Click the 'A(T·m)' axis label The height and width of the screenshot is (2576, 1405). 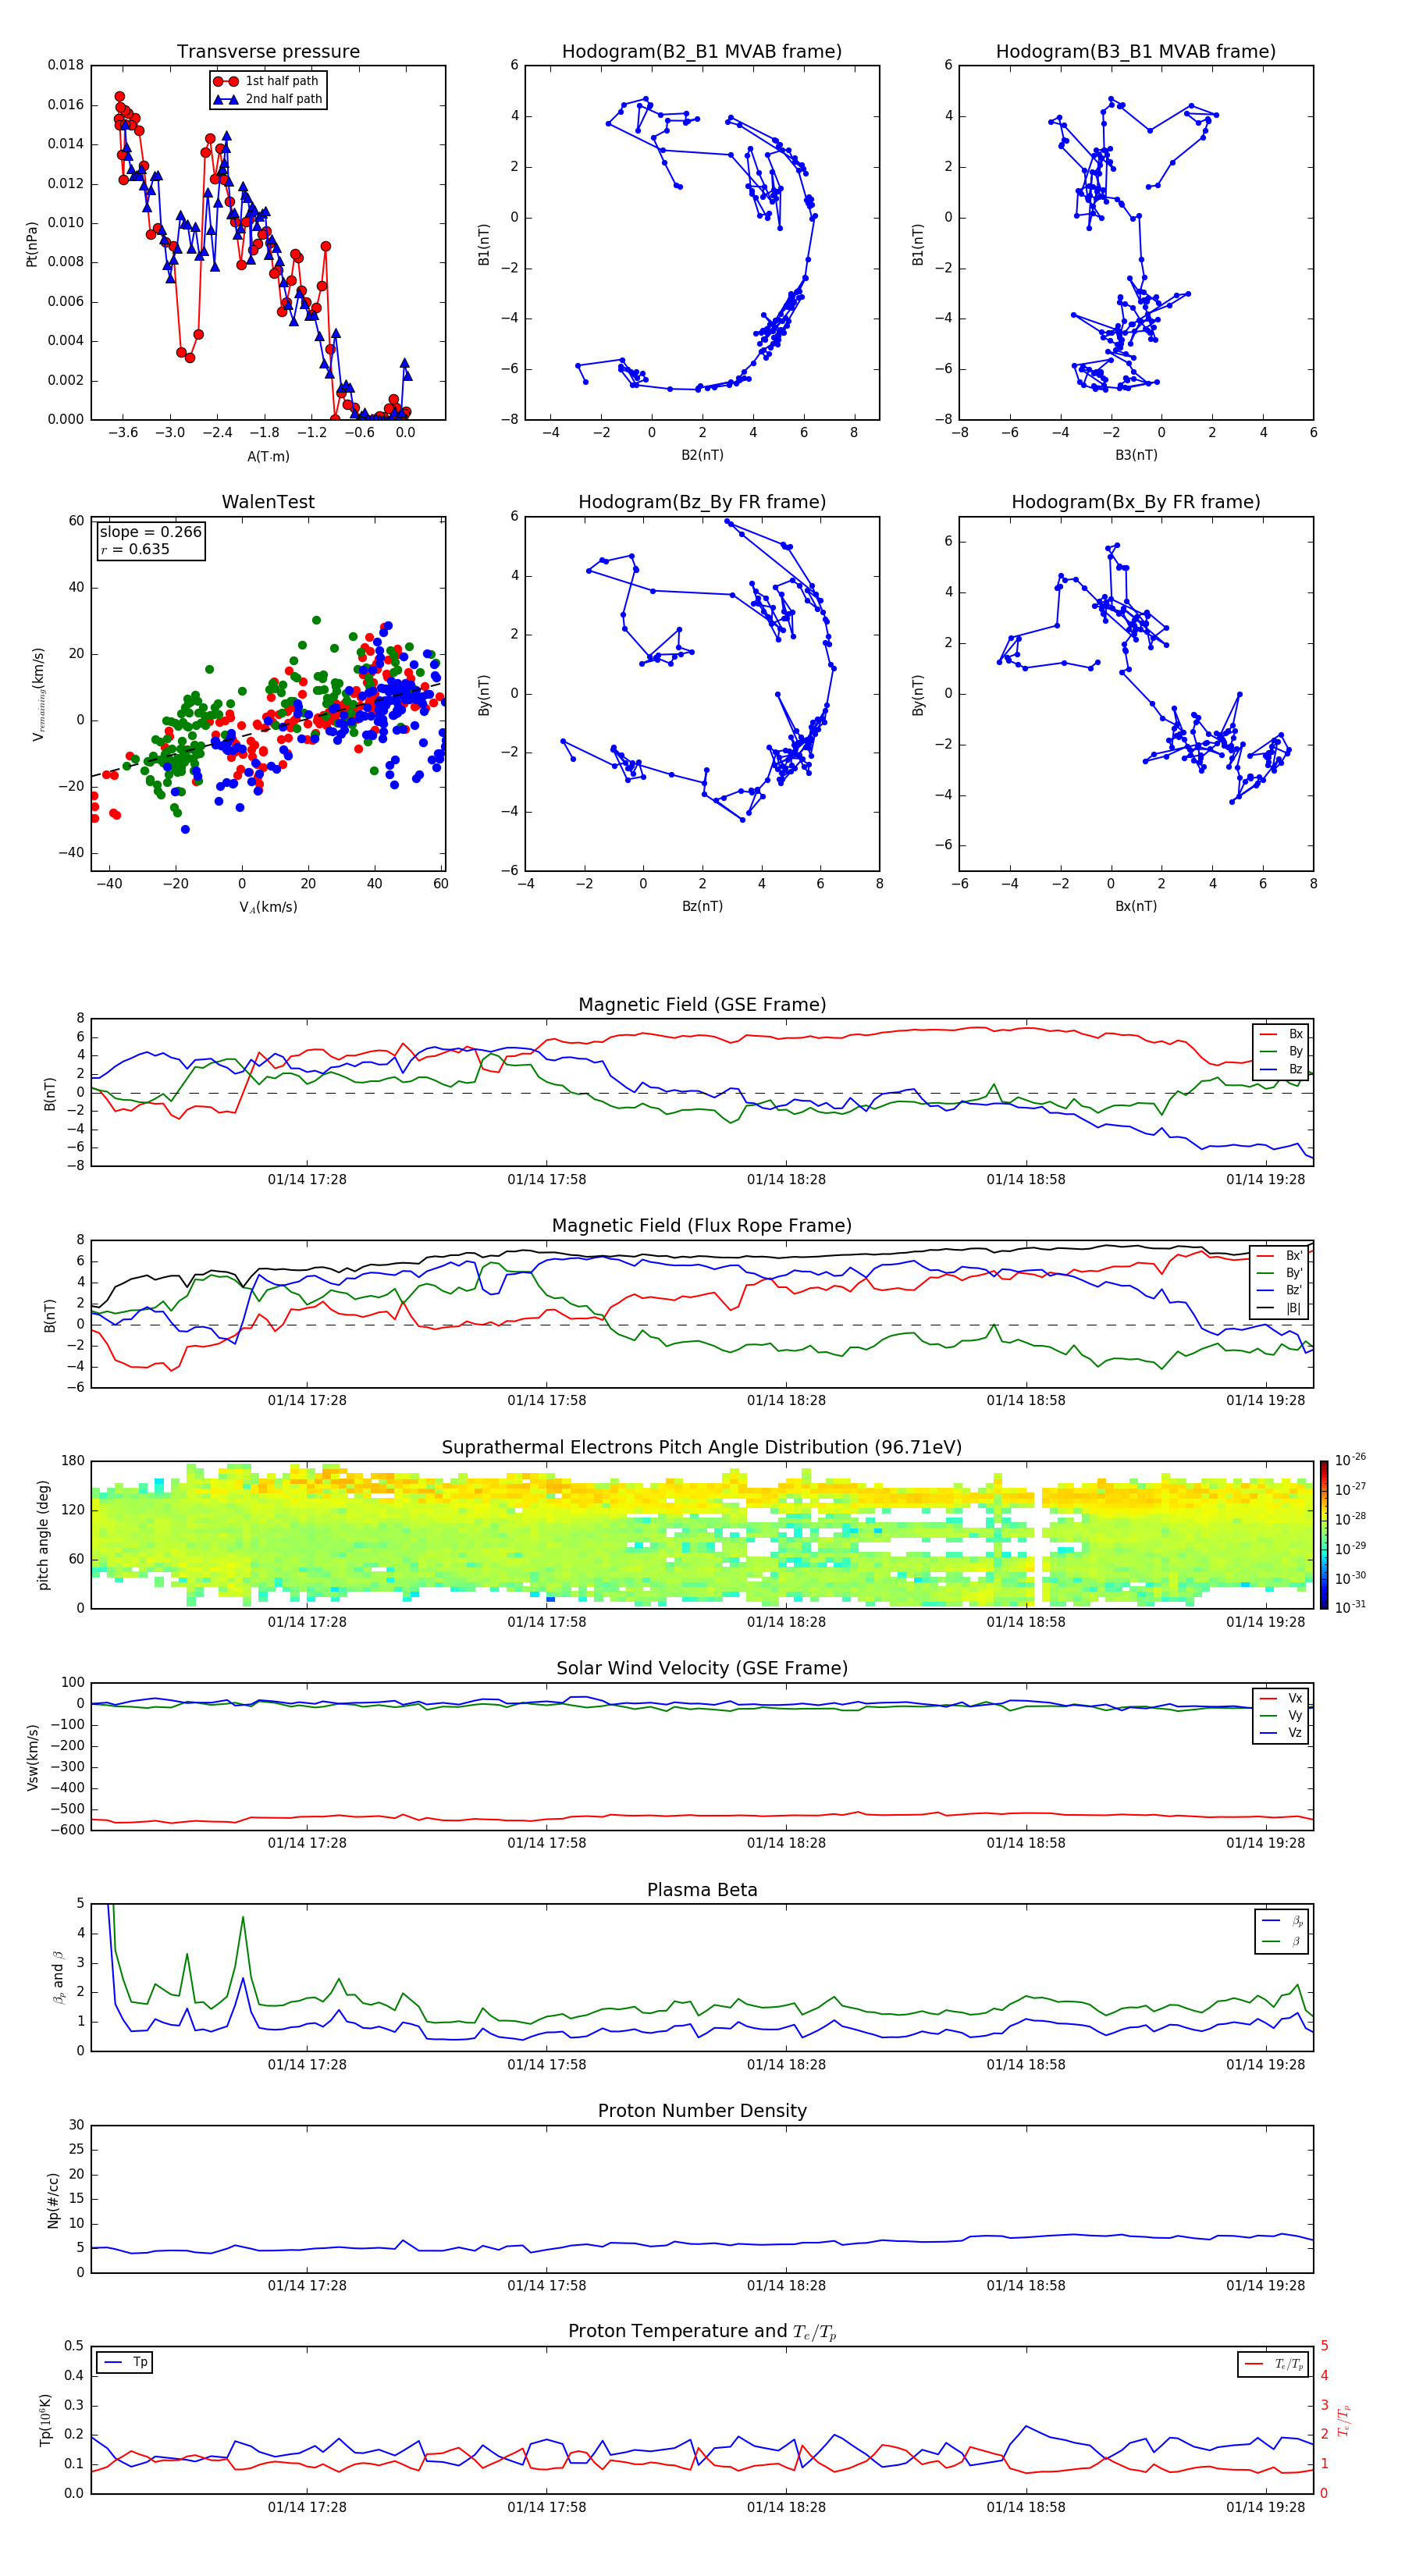point(268,456)
